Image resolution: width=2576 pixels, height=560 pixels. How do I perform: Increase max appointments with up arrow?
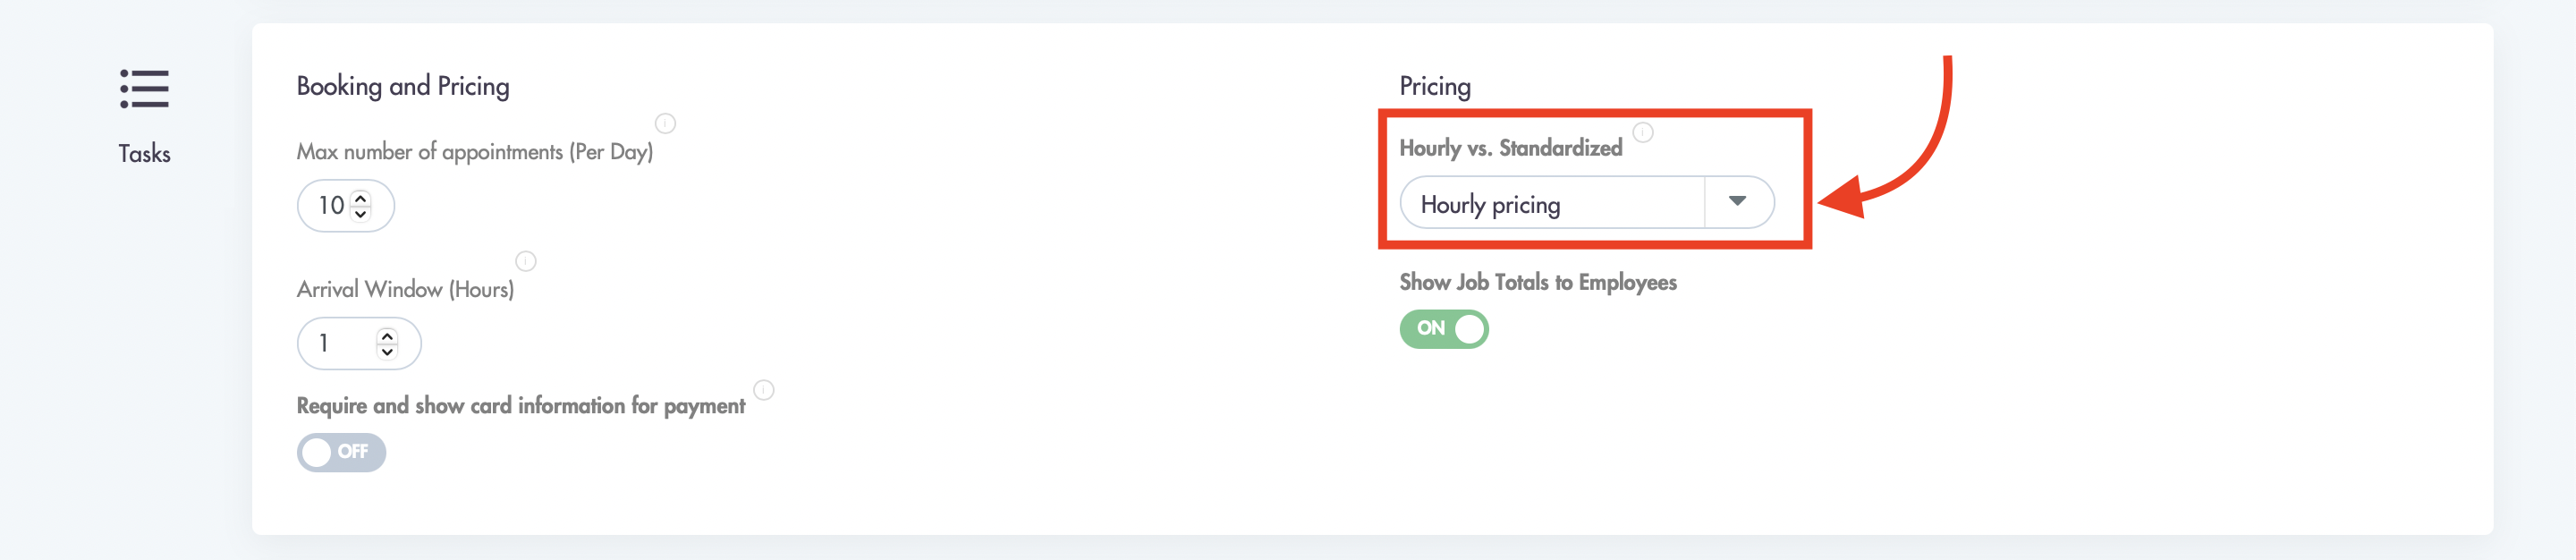(361, 197)
